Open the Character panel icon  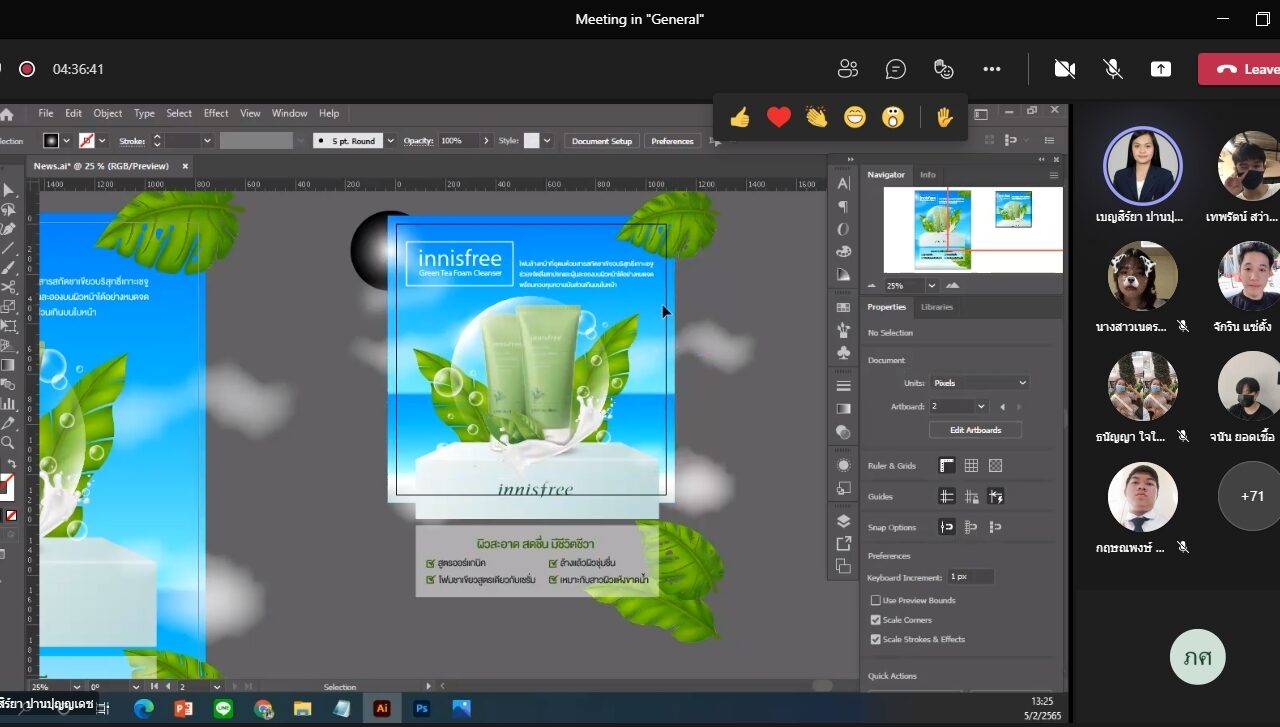pyautogui.click(x=843, y=183)
